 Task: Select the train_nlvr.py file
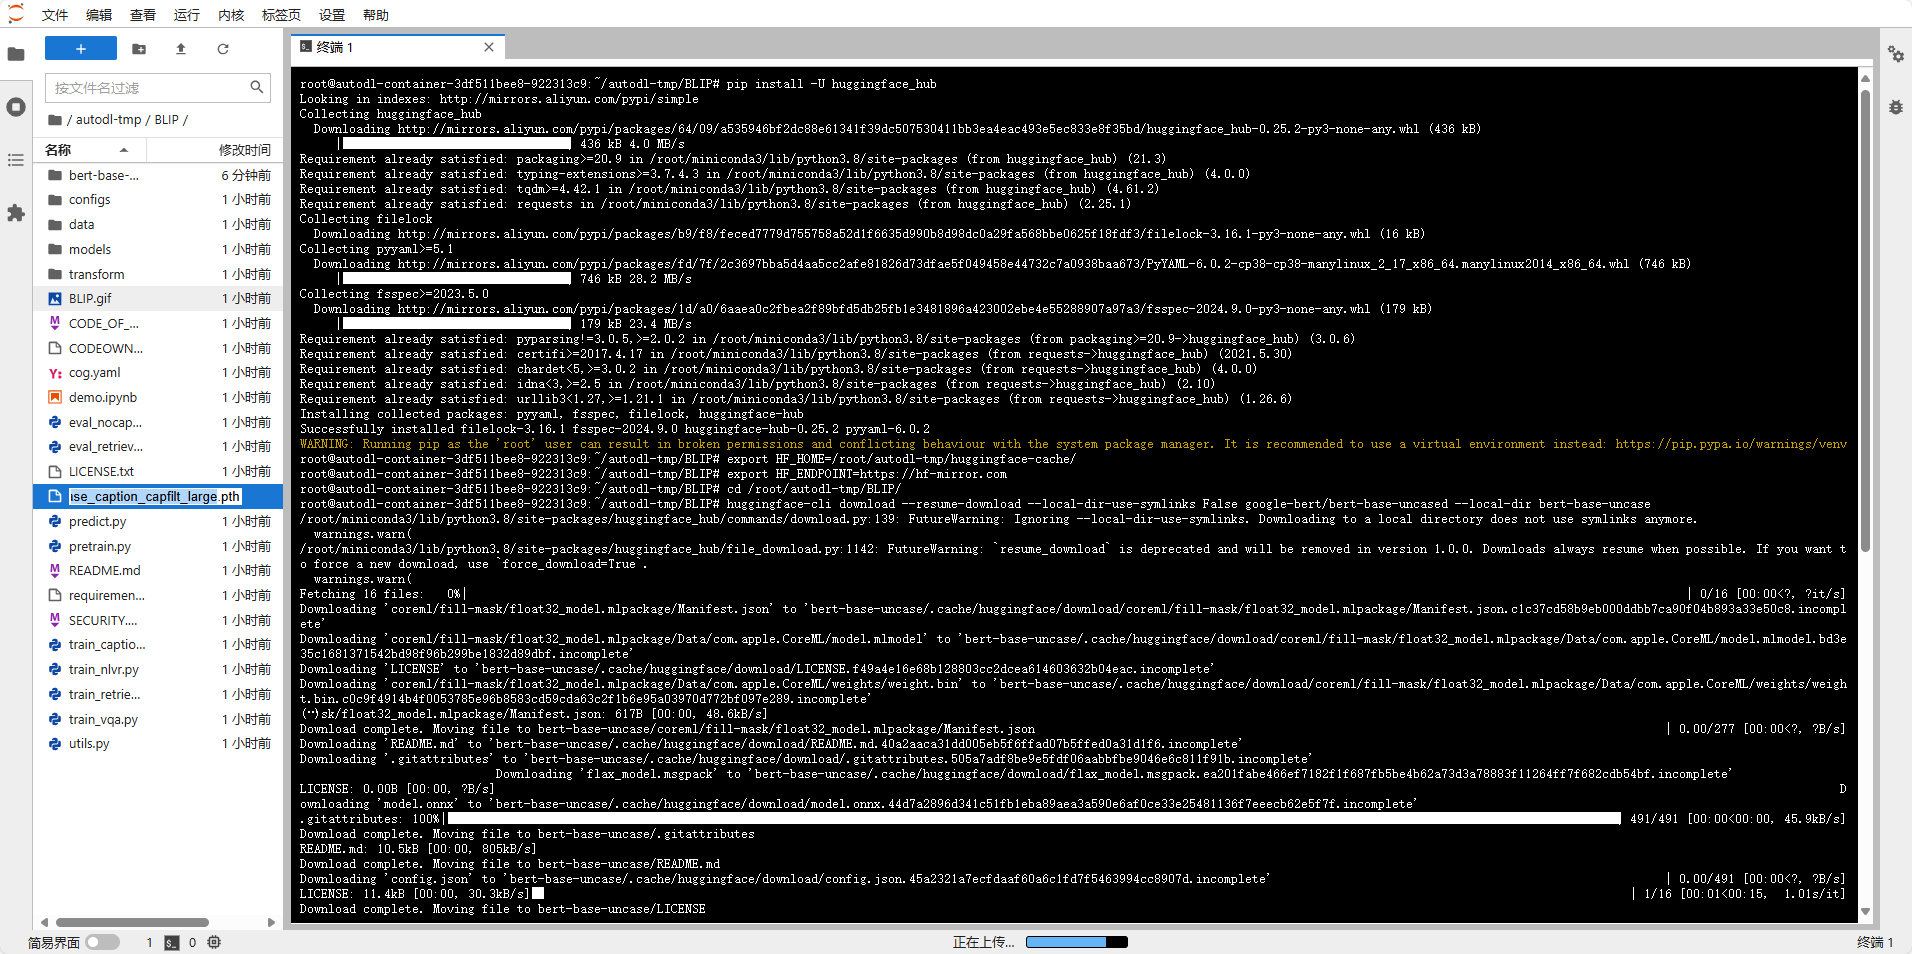click(160, 669)
